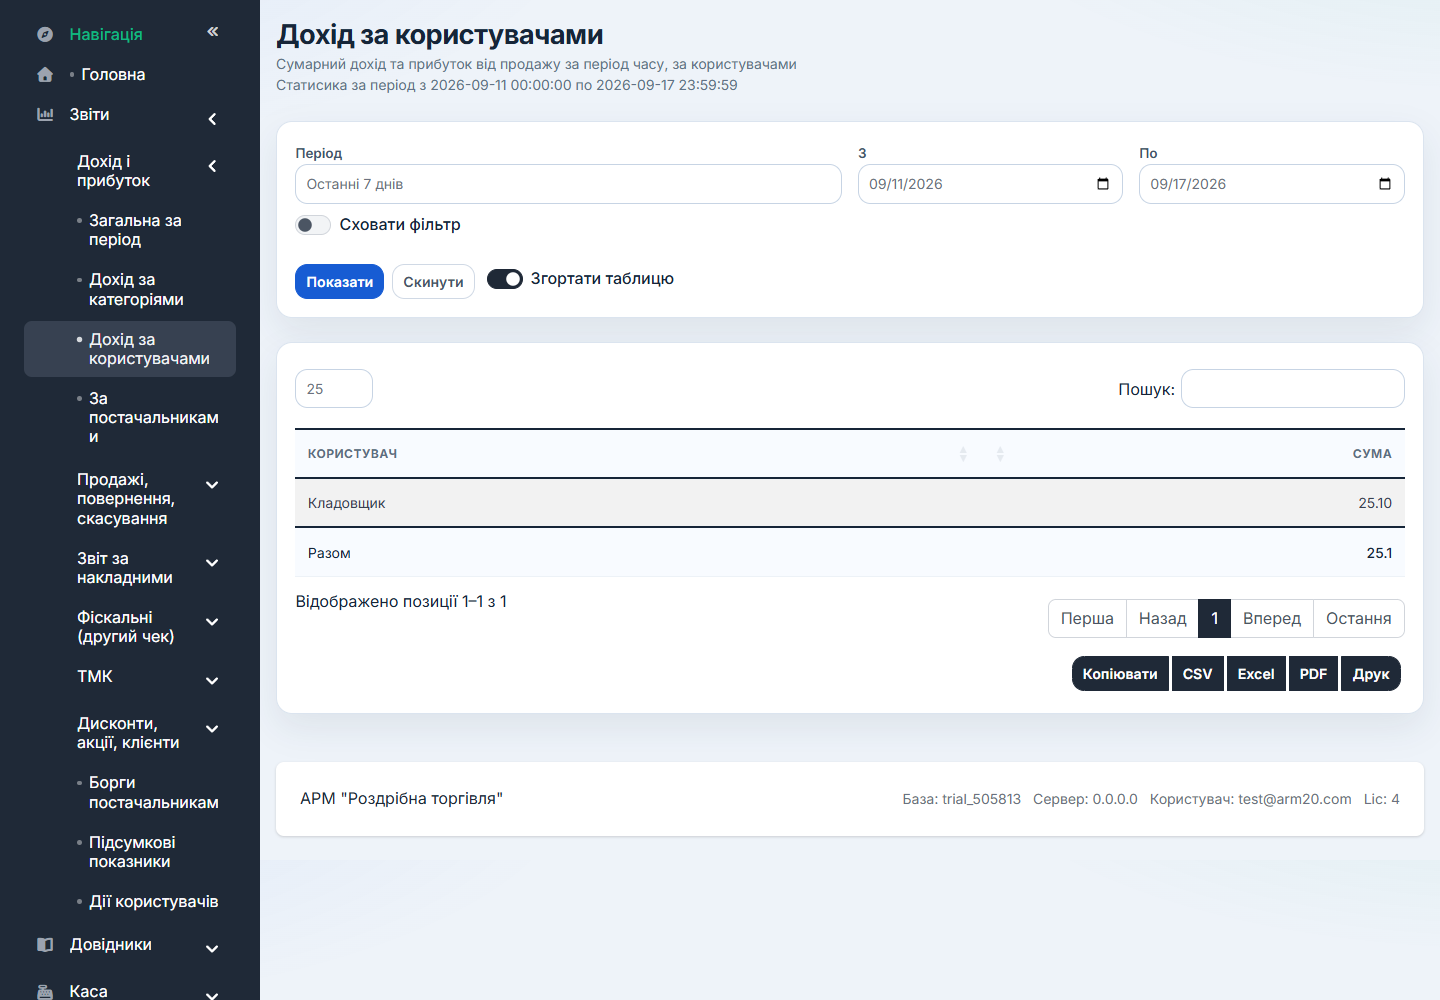Click the bar chart icon beside Звіти

pos(45,114)
